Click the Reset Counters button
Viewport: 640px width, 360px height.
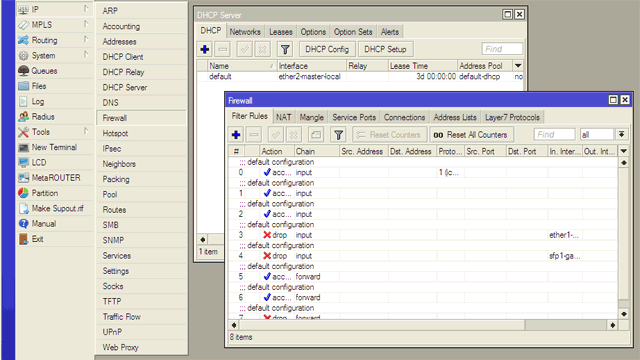389,135
